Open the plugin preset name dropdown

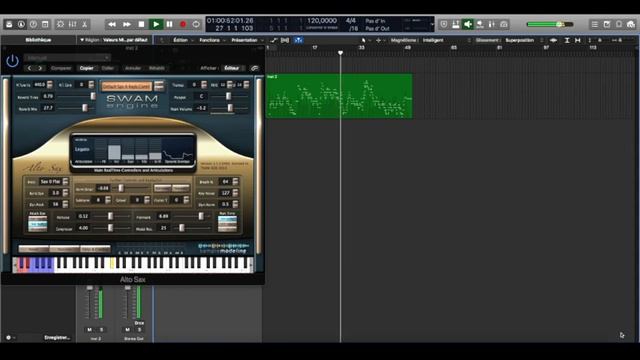67,58
